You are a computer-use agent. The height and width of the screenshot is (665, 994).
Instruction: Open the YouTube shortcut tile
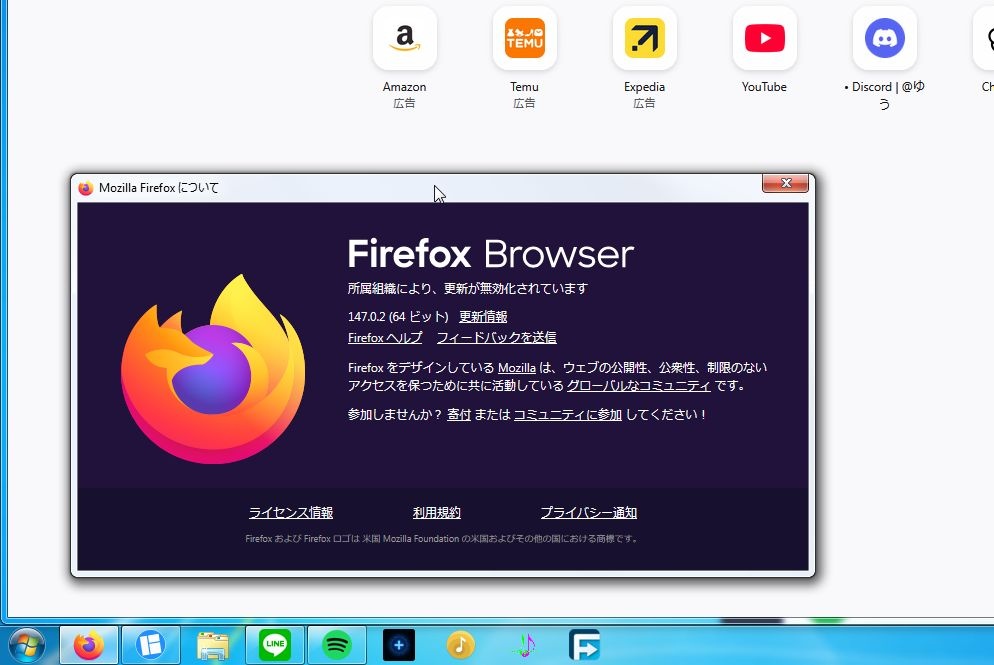[764, 39]
